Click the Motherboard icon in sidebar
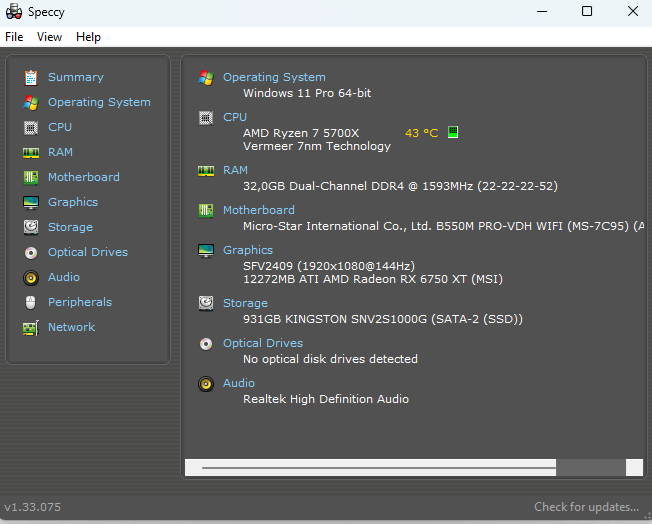 tap(31, 177)
